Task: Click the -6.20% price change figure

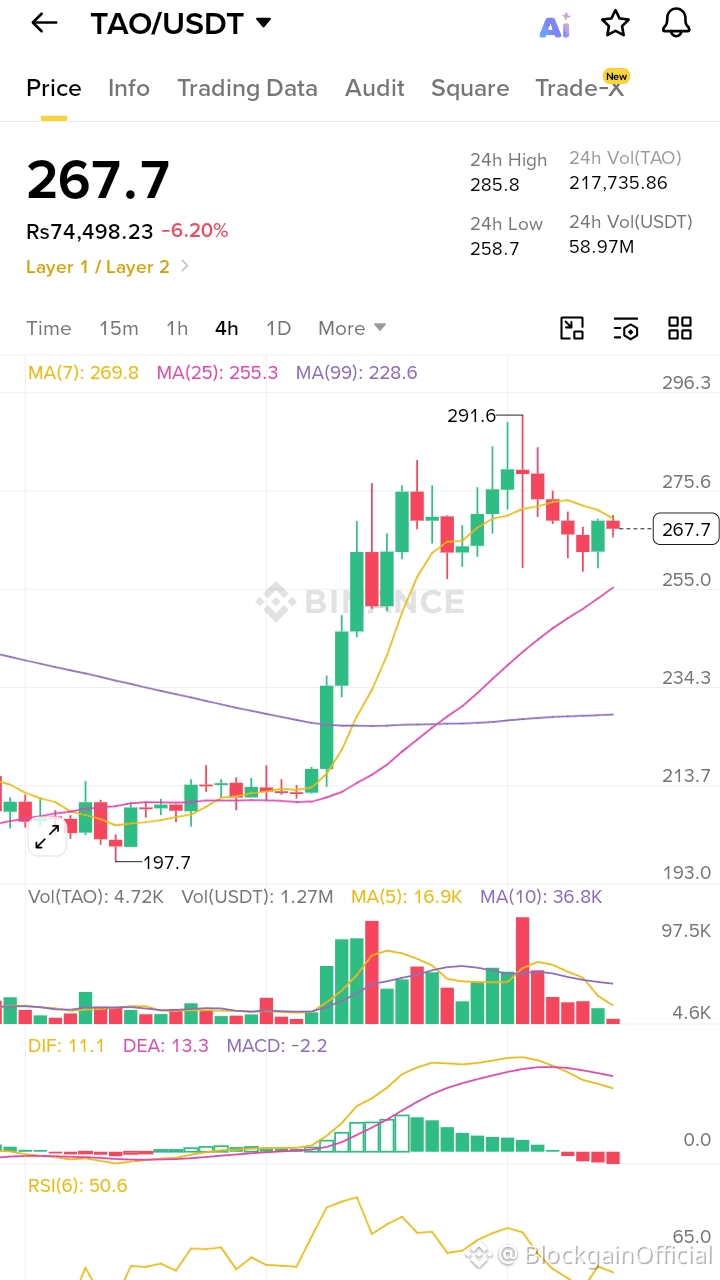Action: (195, 231)
